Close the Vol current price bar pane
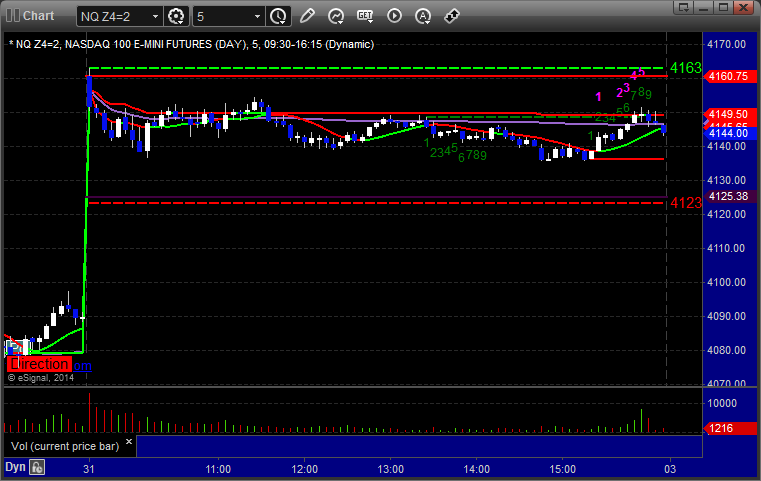 [129, 442]
